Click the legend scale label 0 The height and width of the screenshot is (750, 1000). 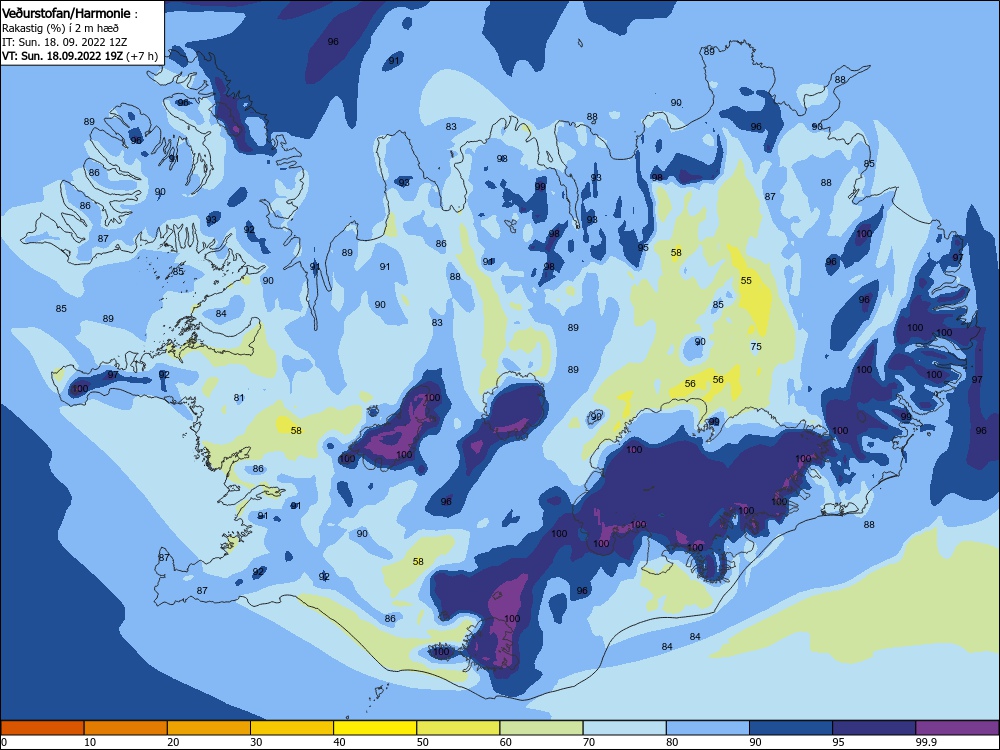(x=4, y=742)
